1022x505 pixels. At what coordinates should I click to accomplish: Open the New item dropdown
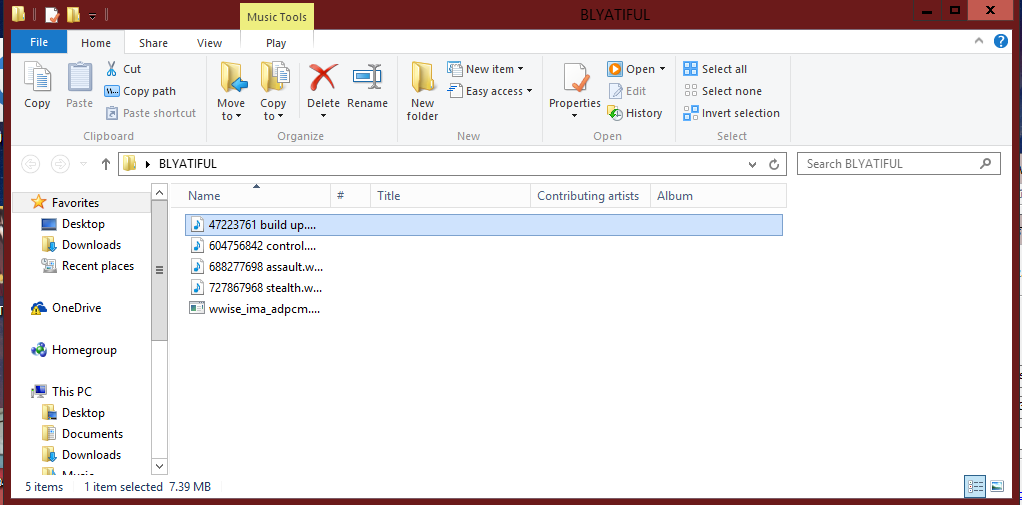click(x=486, y=68)
